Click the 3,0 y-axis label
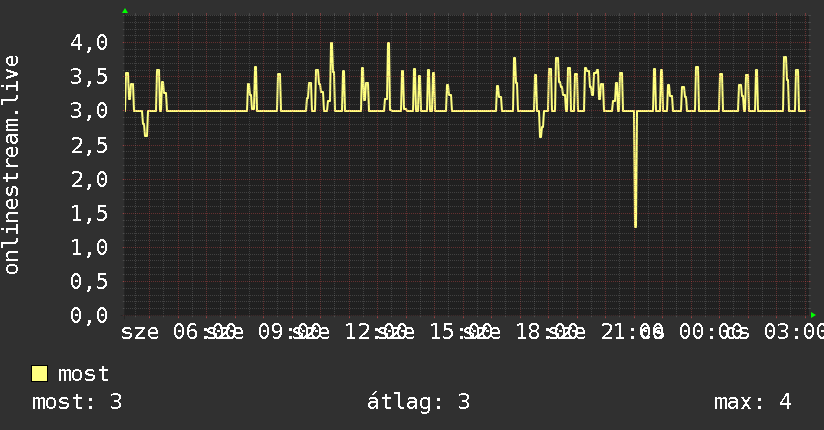The image size is (824, 430). pyautogui.click(x=89, y=111)
